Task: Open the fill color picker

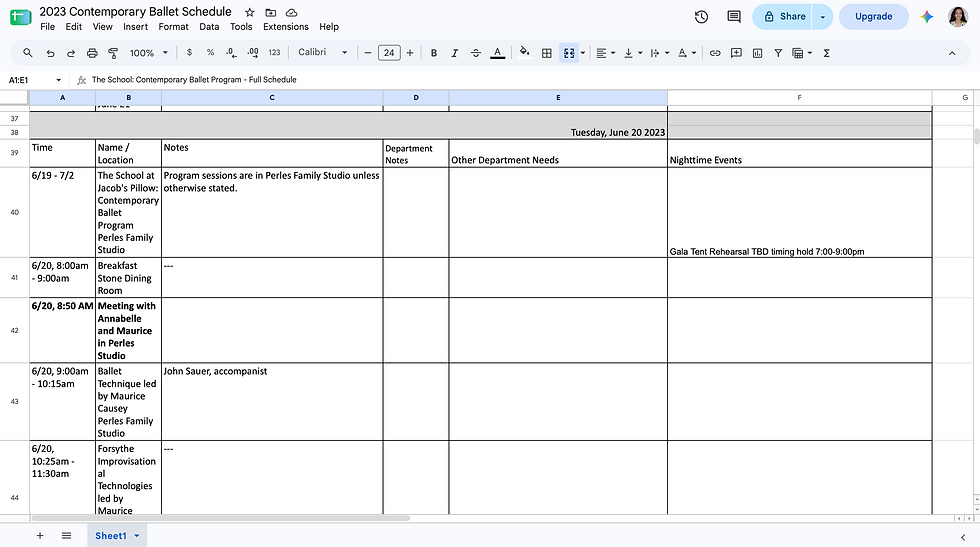Action: (x=524, y=53)
